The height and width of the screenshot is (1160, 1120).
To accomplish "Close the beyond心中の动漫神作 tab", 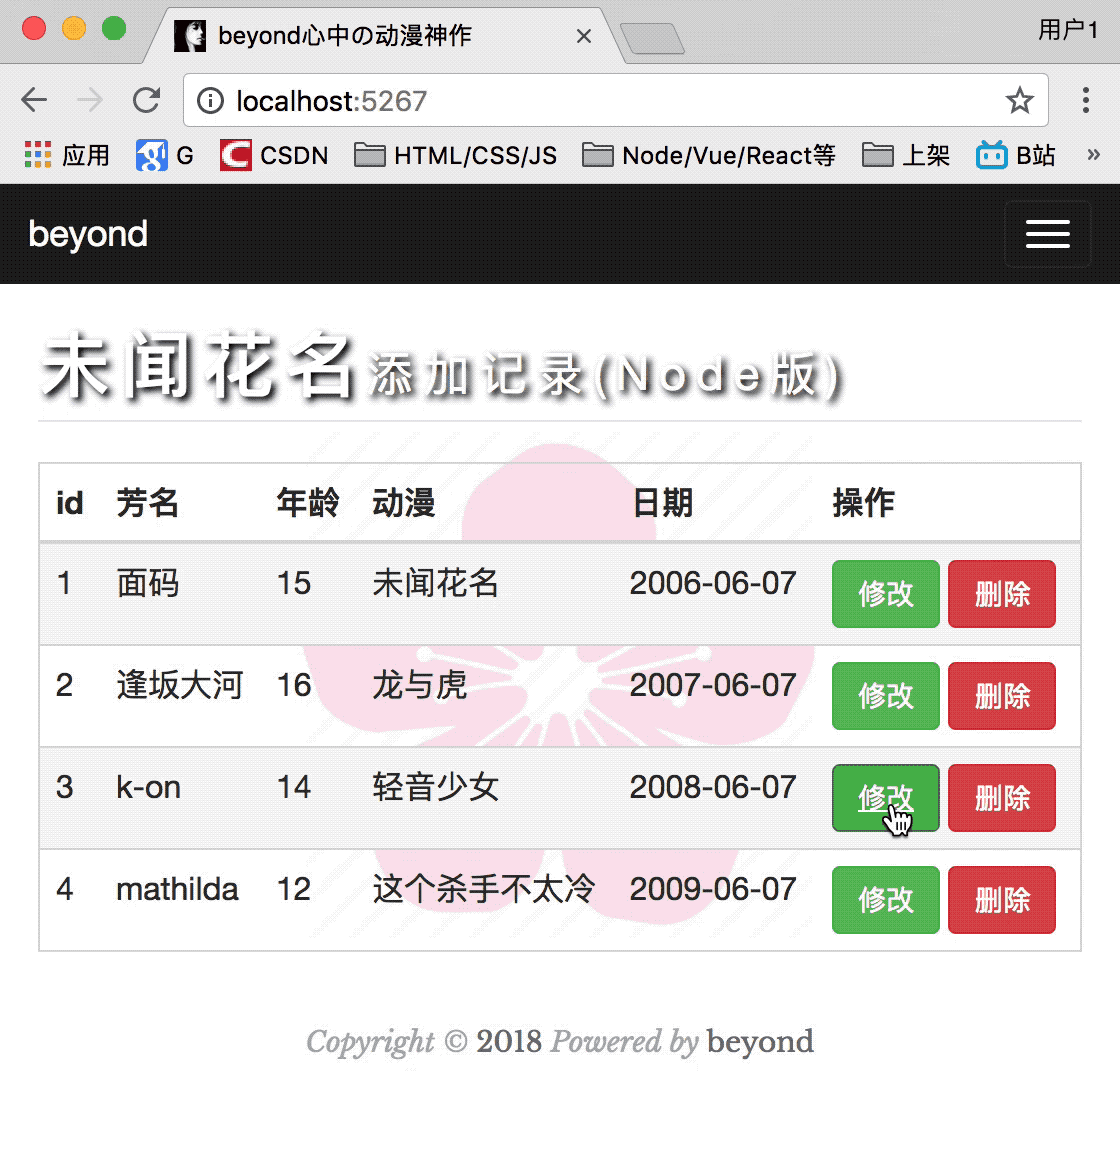I will [584, 36].
